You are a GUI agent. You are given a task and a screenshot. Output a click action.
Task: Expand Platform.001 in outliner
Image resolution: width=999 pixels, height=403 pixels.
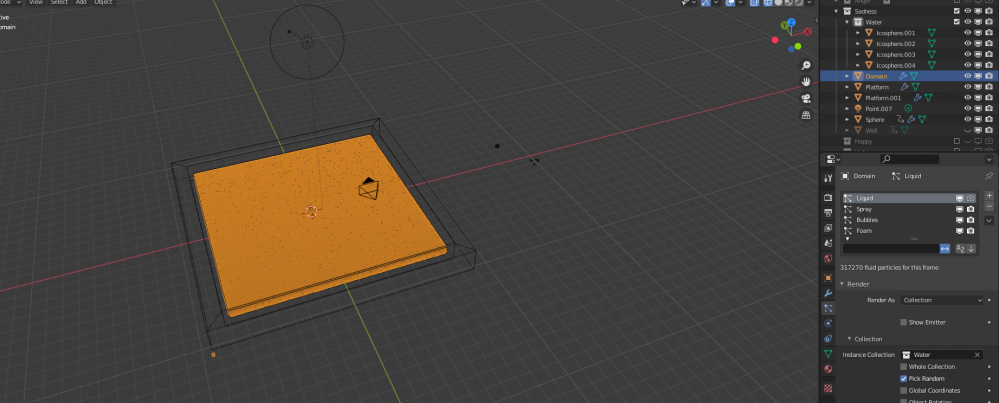pos(847,98)
